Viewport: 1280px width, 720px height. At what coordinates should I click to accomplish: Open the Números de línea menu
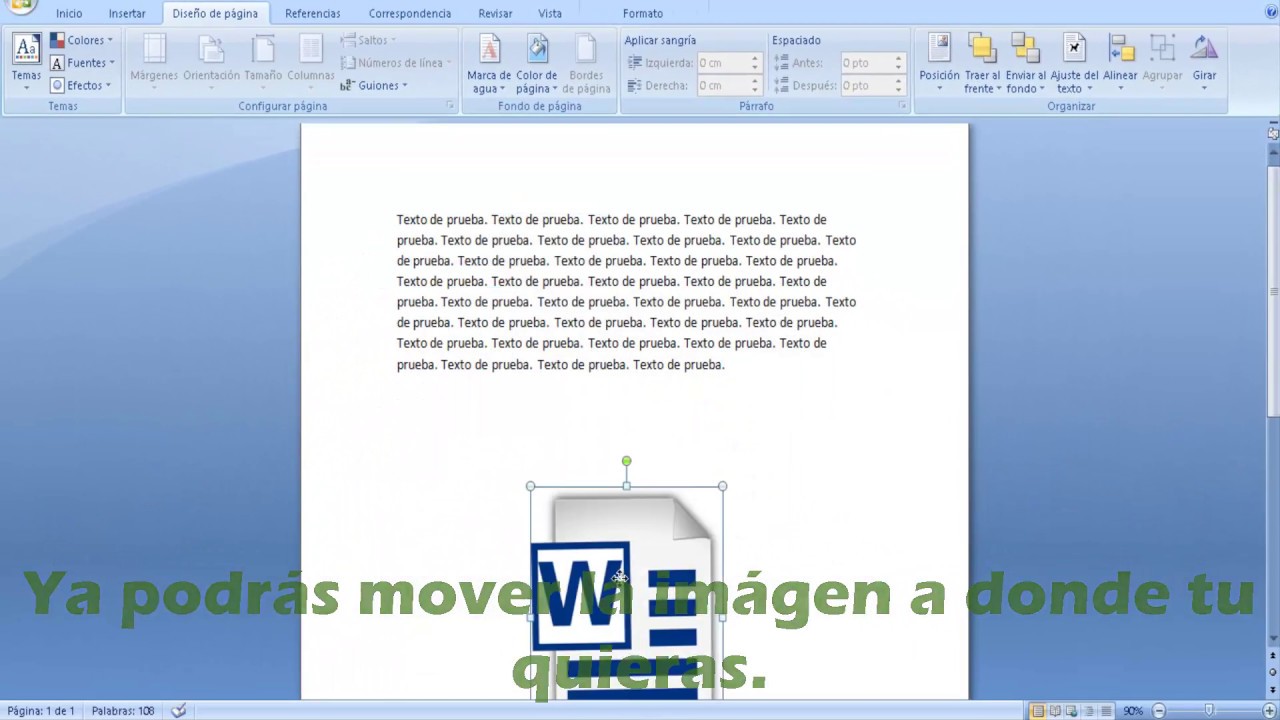tap(396, 63)
